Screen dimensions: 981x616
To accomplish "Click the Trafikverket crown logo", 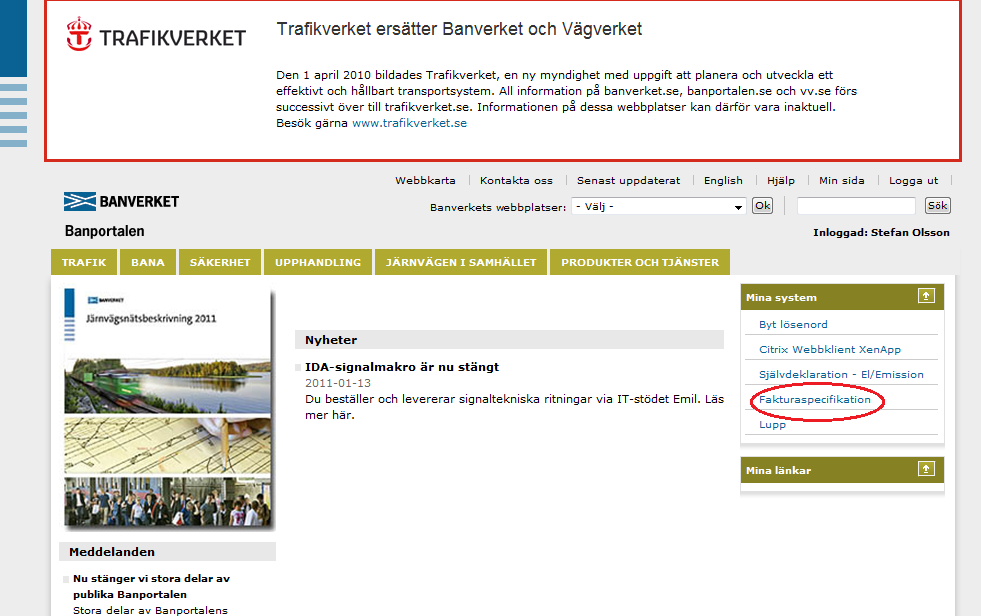I will point(79,34).
